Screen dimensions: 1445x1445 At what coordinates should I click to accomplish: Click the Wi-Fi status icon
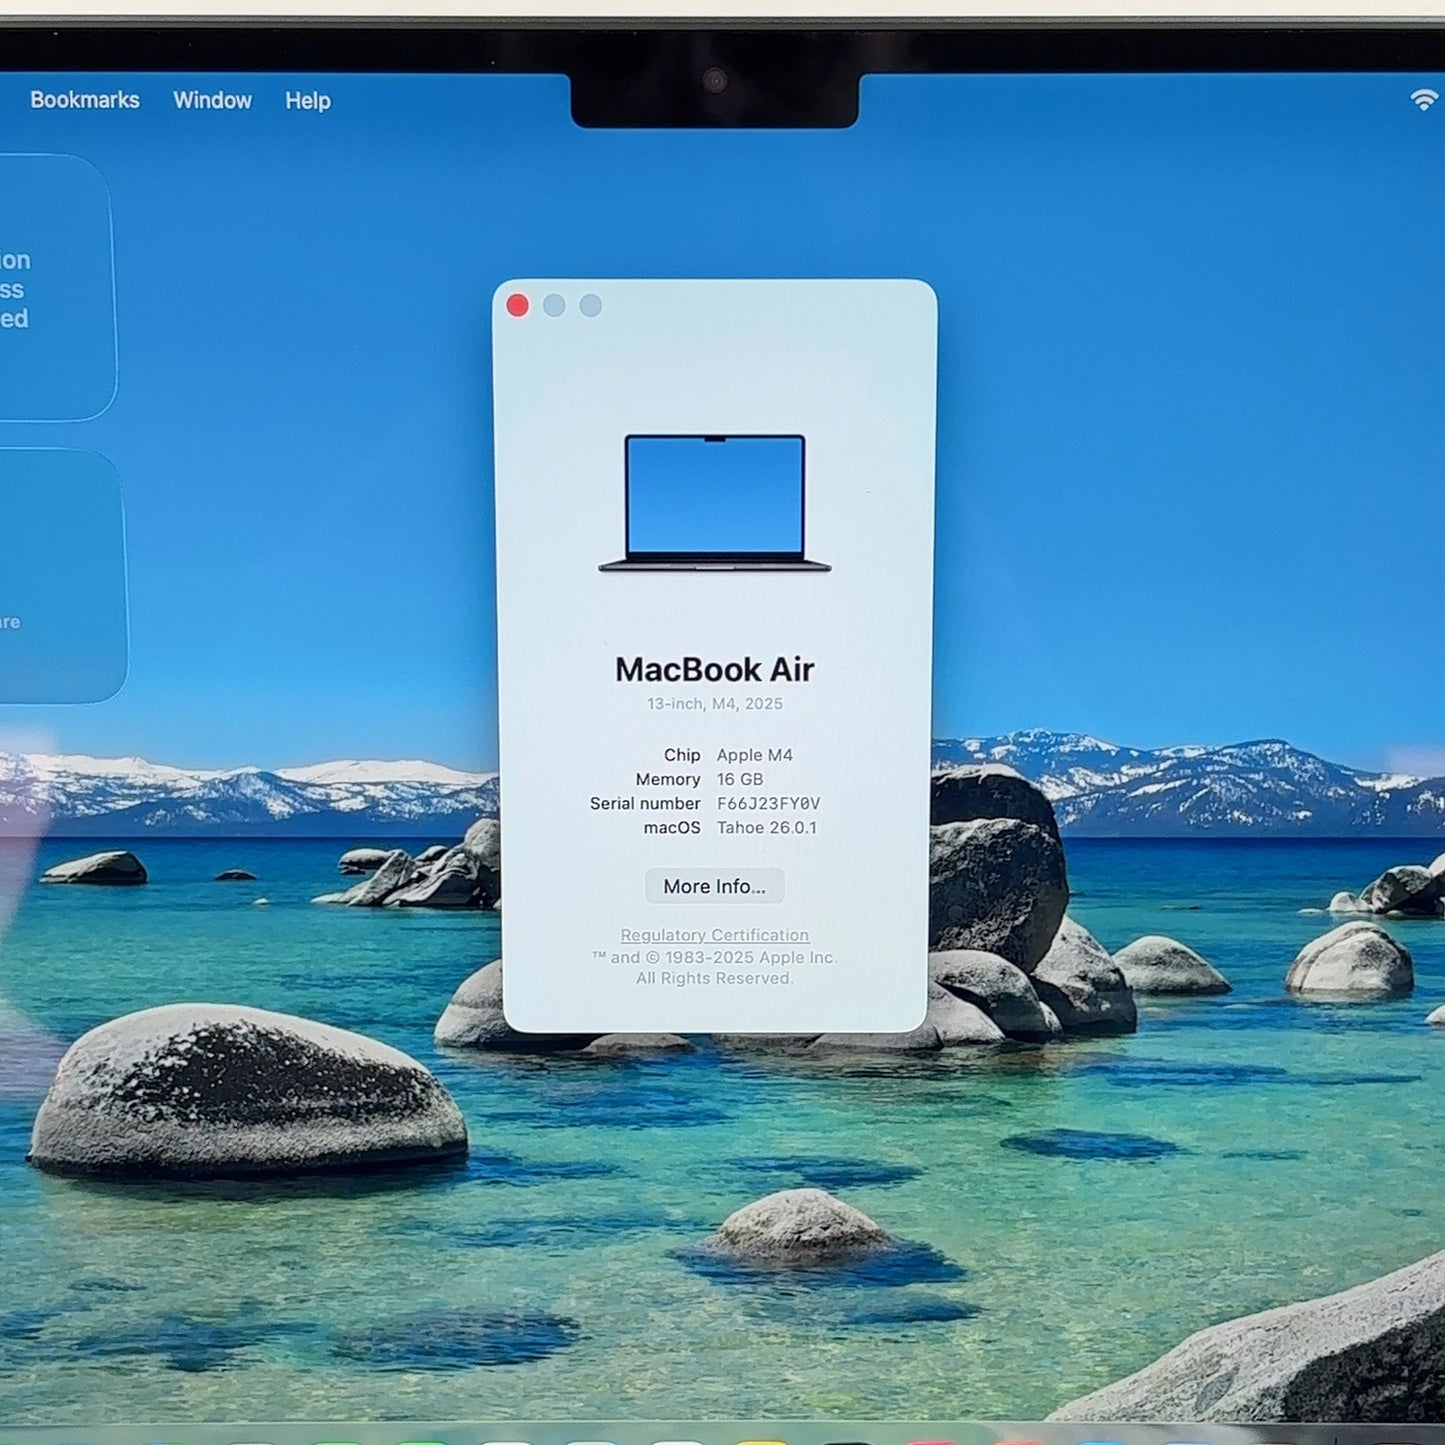click(1424, 99)
